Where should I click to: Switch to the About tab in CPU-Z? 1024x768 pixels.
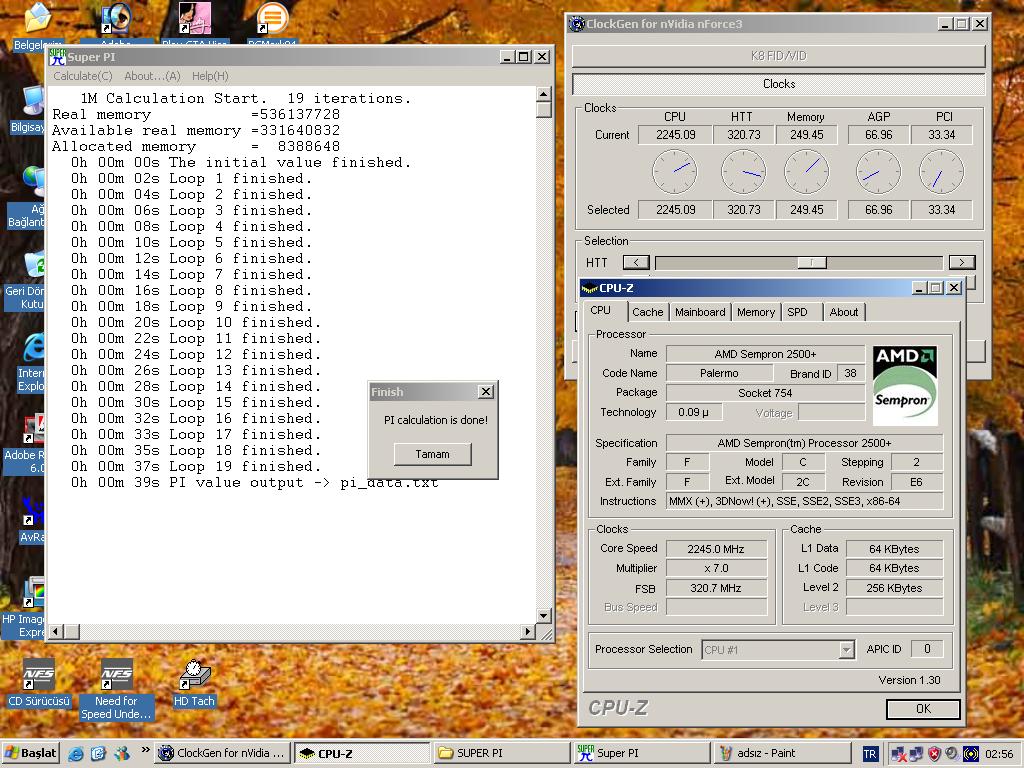click(844, 312)
